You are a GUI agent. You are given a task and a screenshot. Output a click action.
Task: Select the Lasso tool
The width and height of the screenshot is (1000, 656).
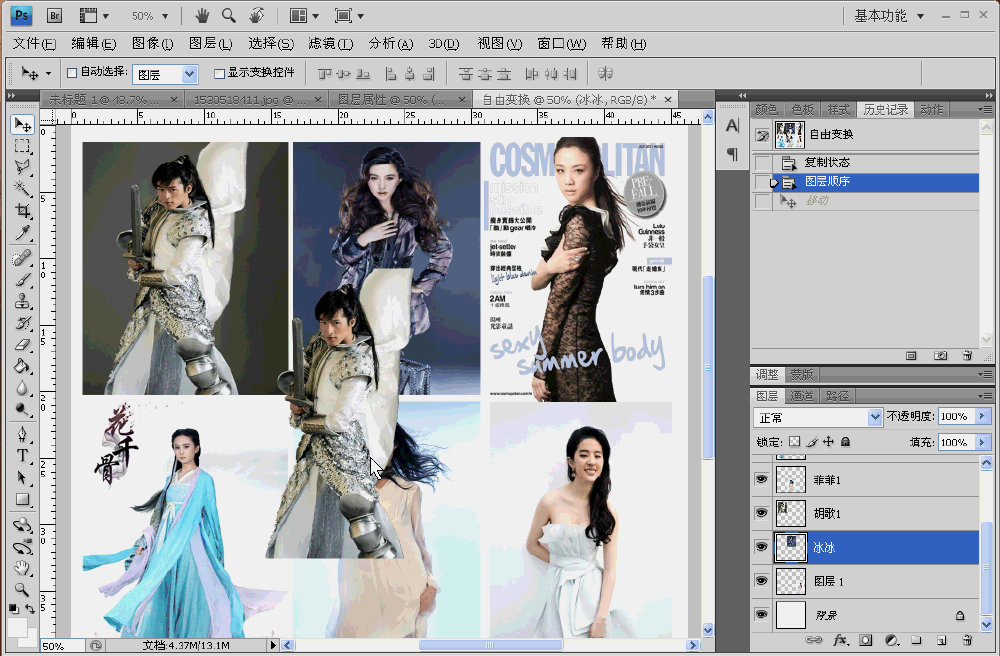(22, 167)
